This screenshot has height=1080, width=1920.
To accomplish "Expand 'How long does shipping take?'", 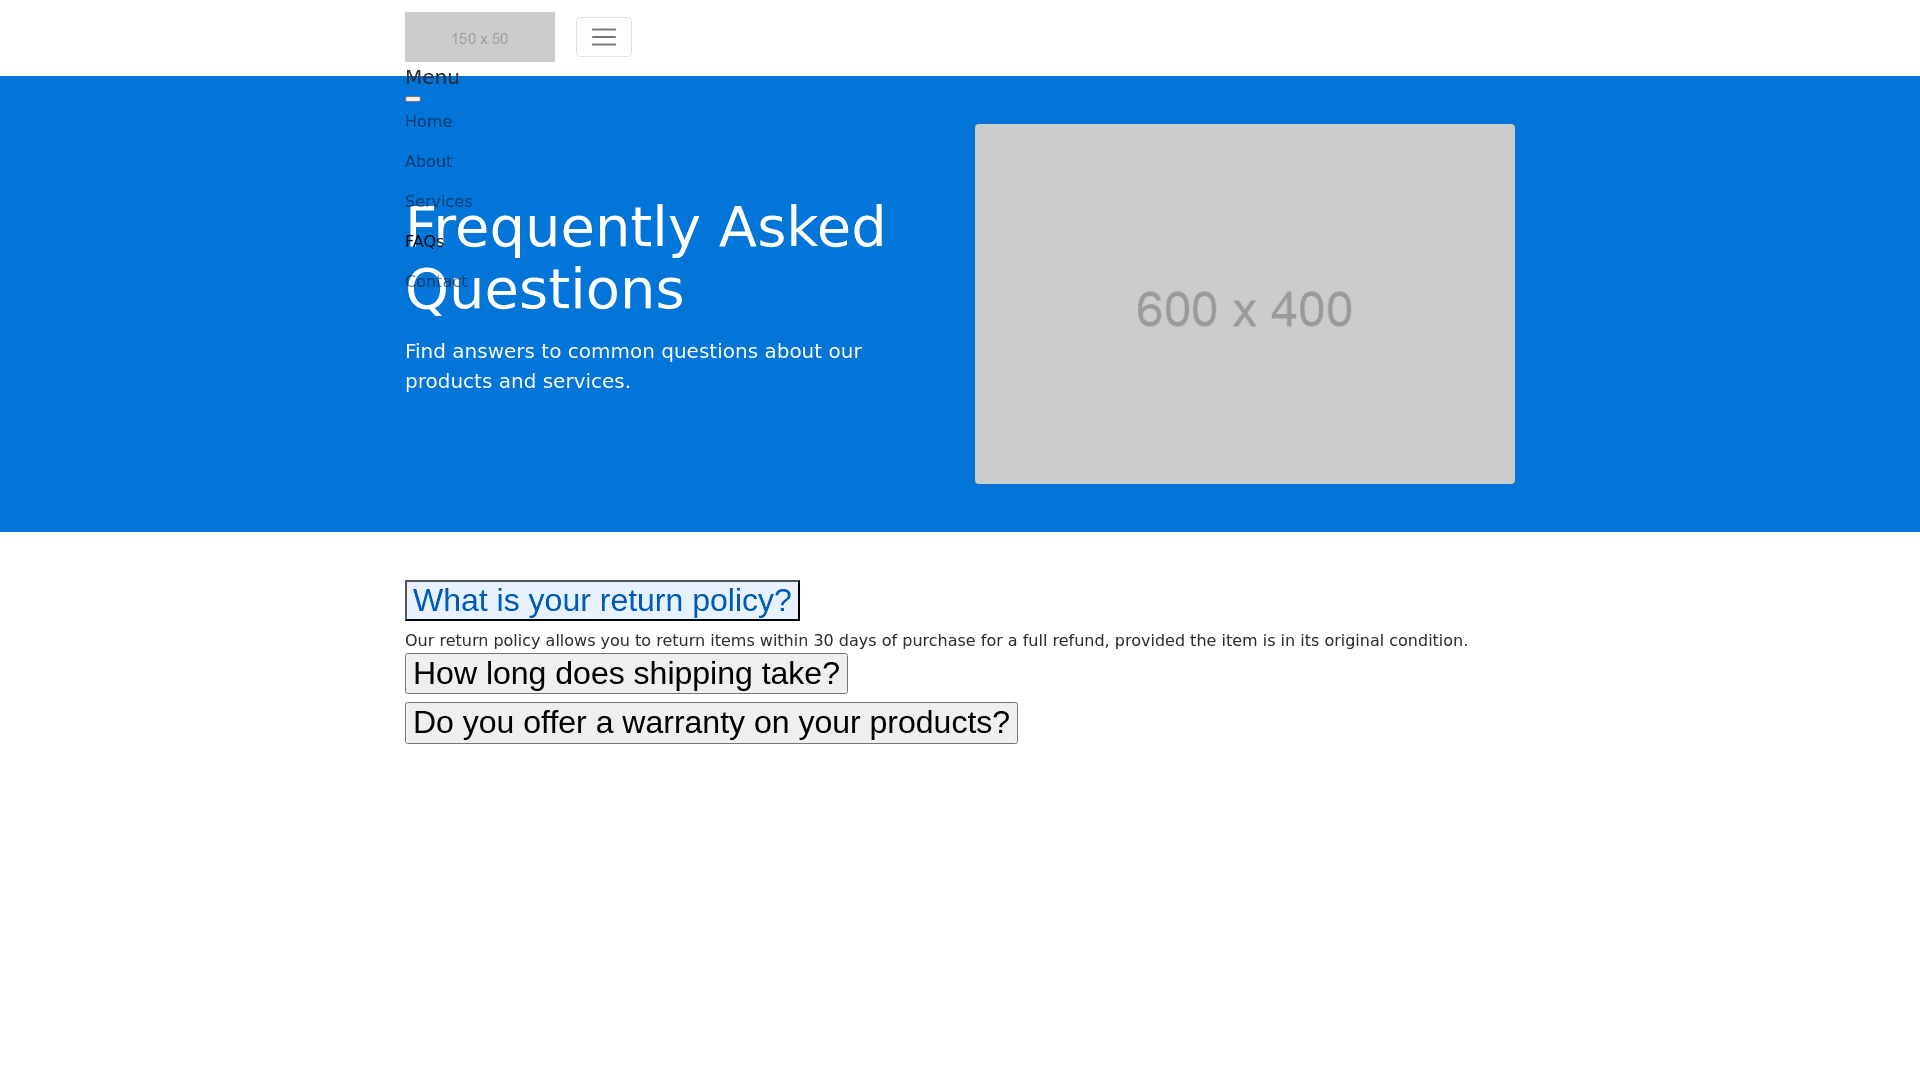I will tap(626, 673).
